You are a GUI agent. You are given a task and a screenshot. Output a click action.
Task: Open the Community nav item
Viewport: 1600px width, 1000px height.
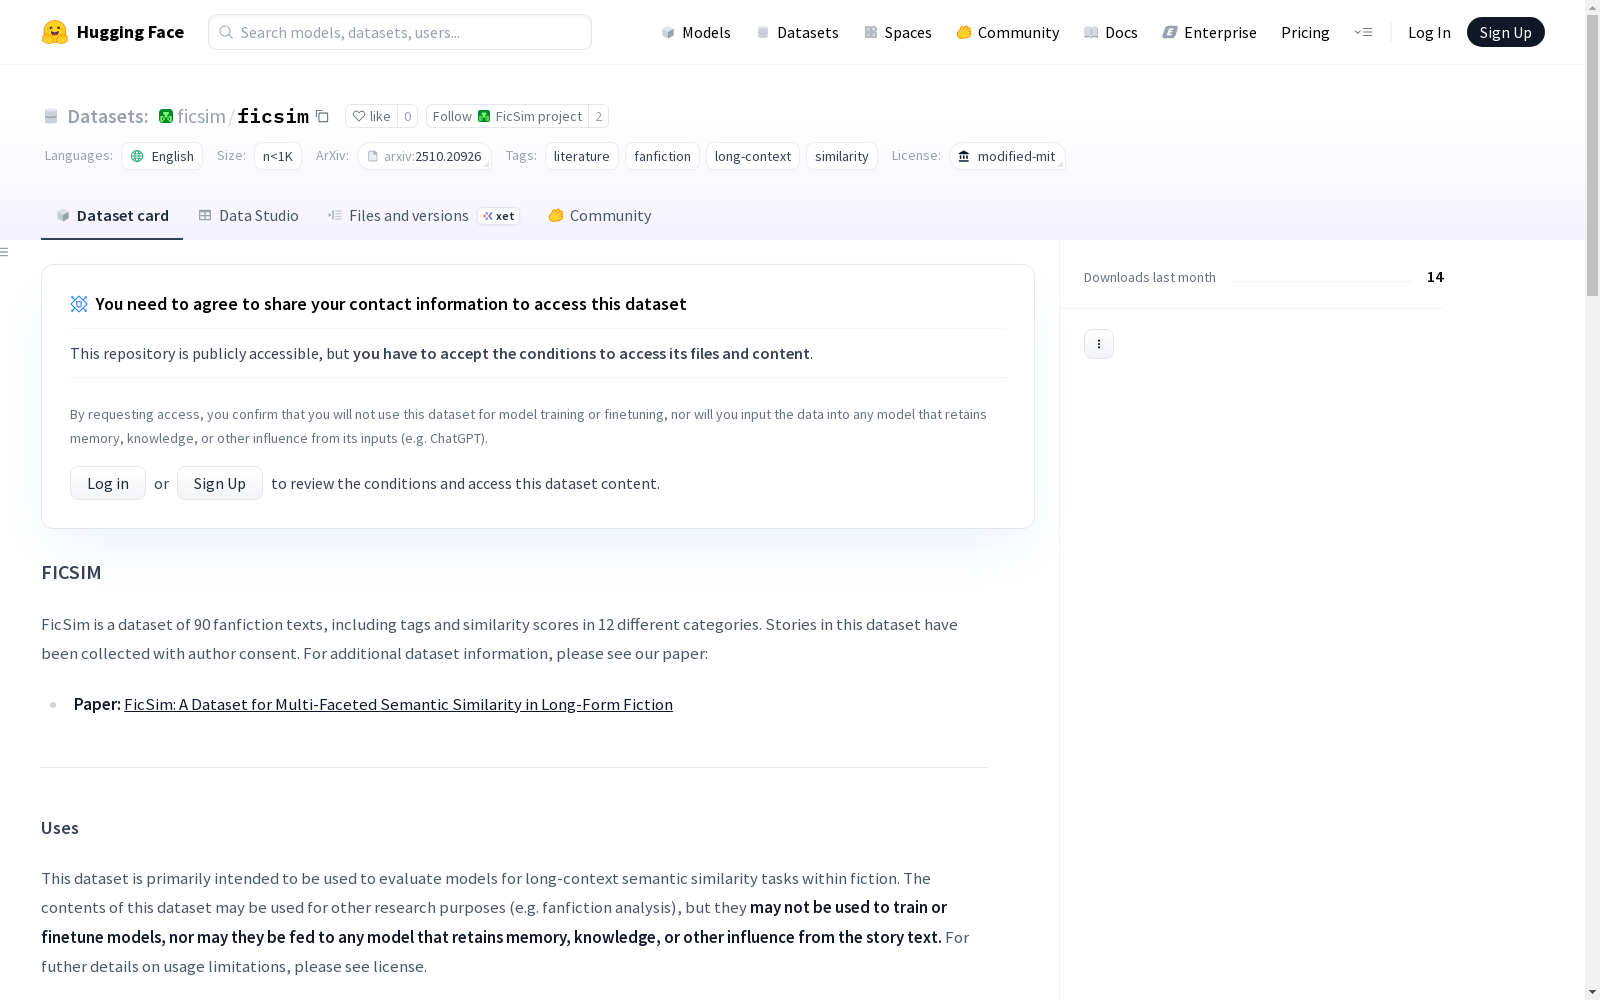[1007, 32]
